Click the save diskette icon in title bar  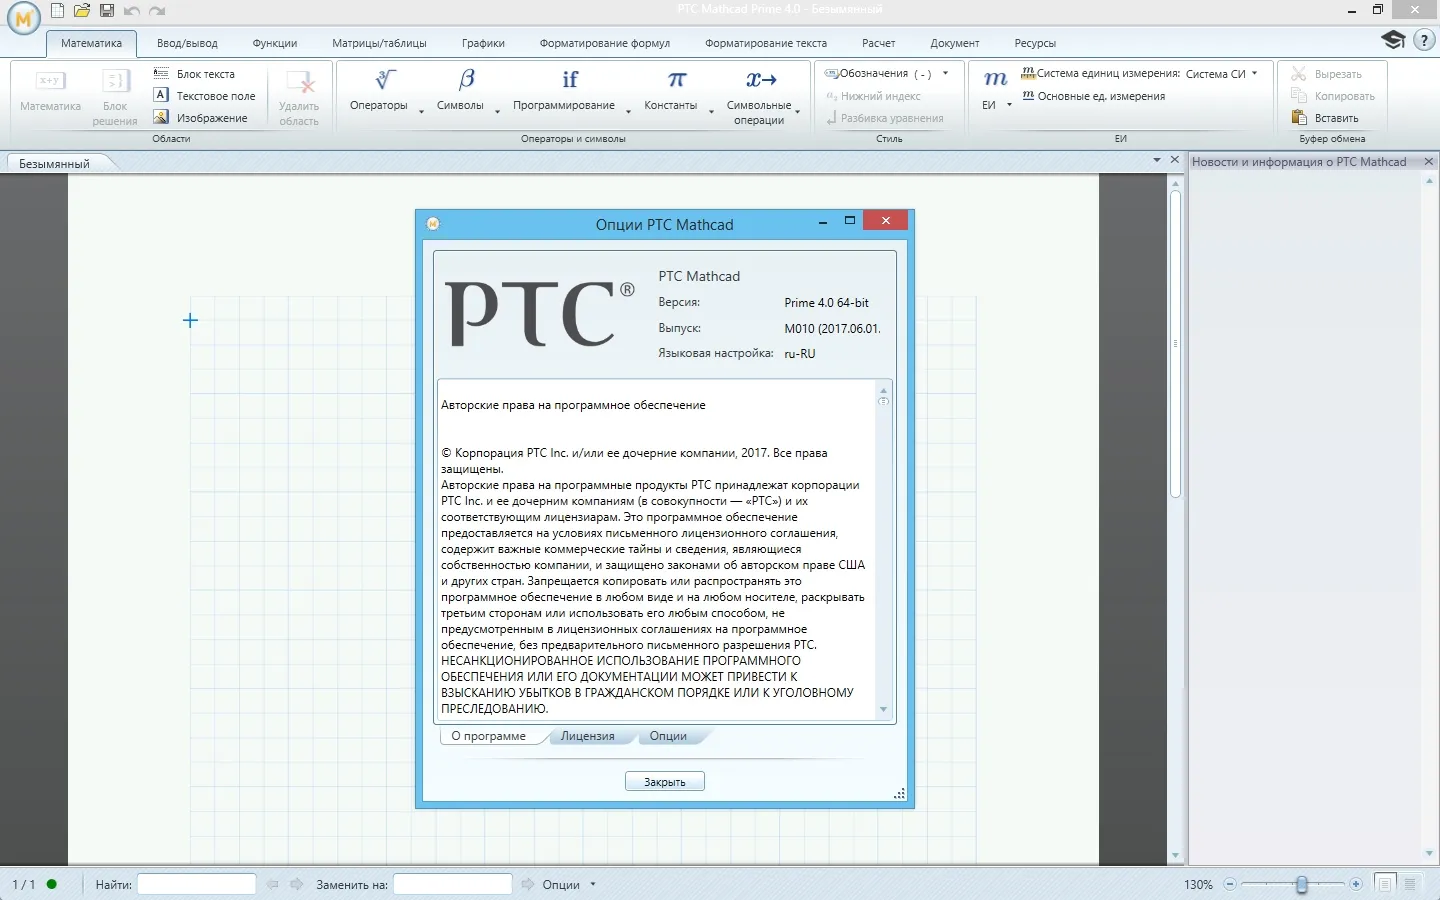pyautogui.click(x=107, y=11)
